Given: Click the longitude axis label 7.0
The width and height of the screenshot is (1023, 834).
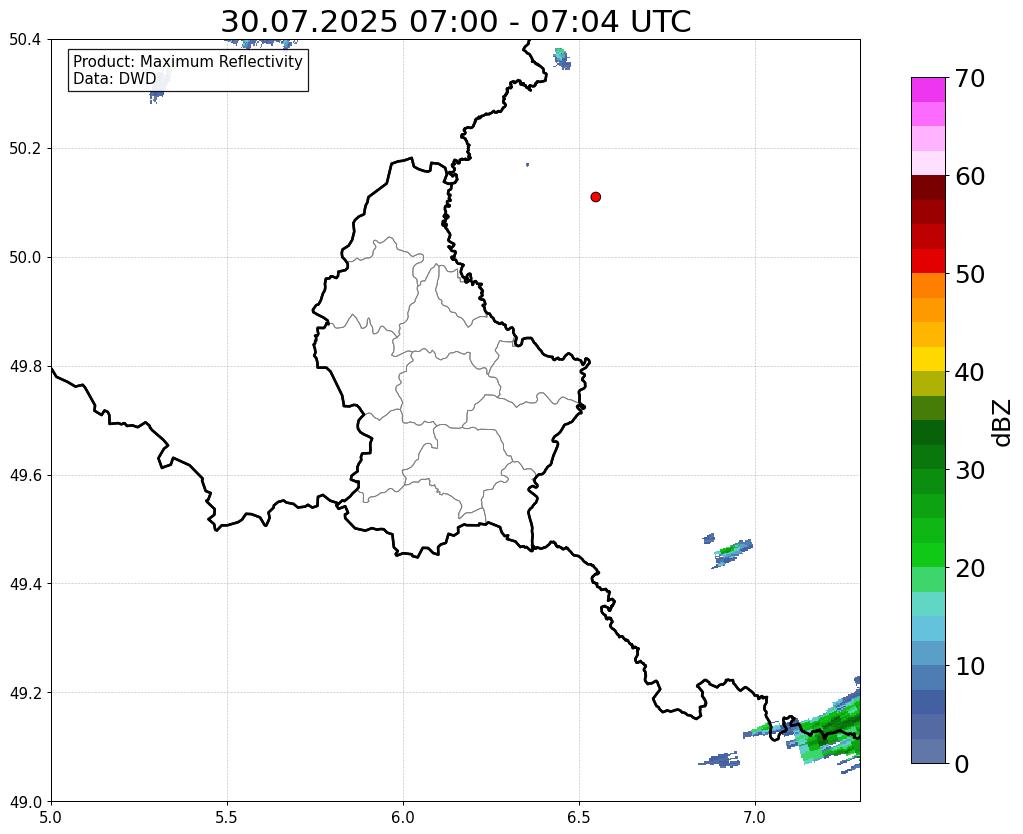Looking at the screenshot, I should point(755,818).
